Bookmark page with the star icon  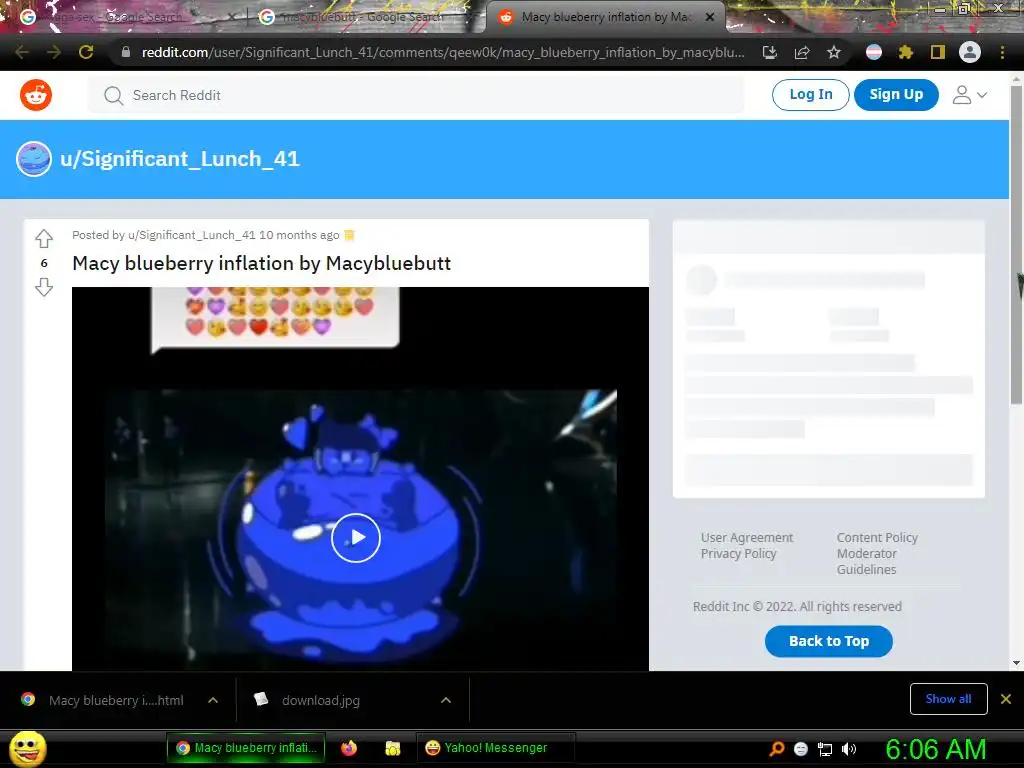click(x=834, y=52)
